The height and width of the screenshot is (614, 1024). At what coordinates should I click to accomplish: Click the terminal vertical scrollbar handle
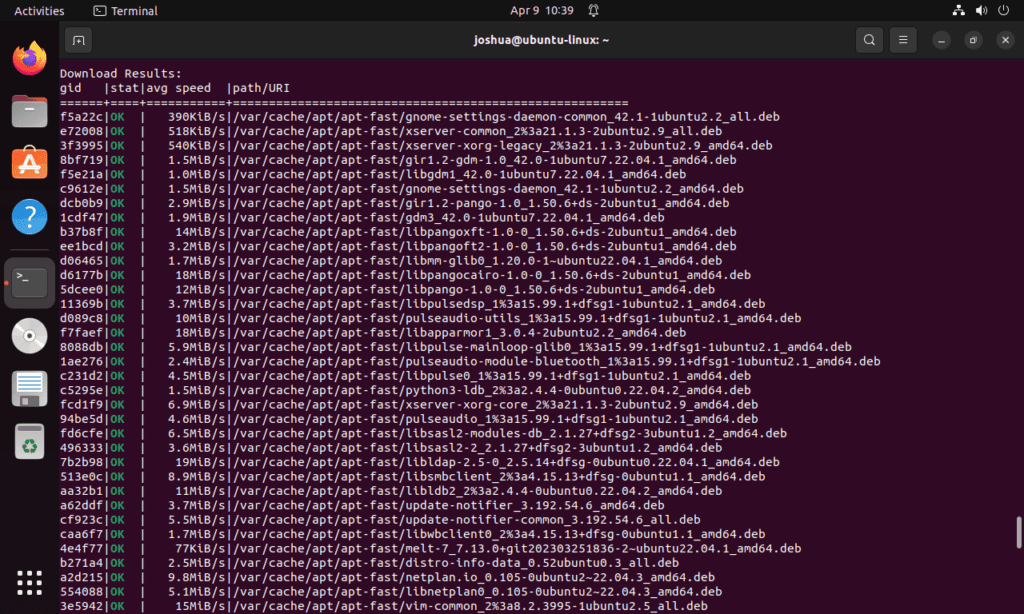pos(1019,532)
